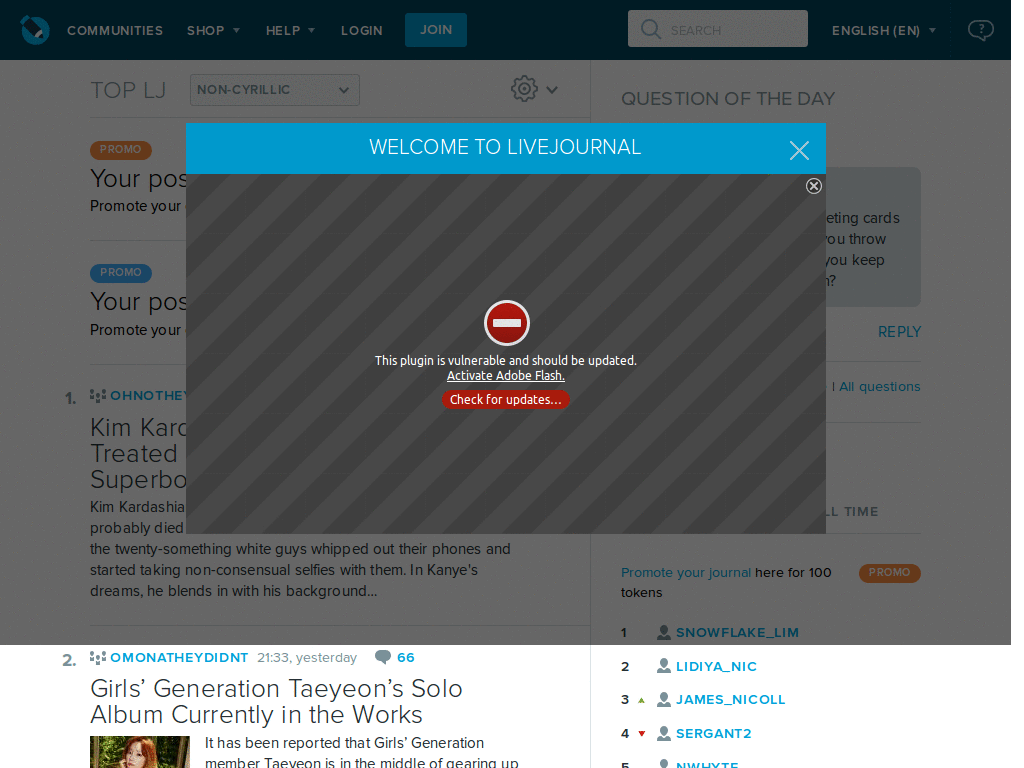Expand the chevron next to the gear
1024x768 pixels.
tap(552, 90)
